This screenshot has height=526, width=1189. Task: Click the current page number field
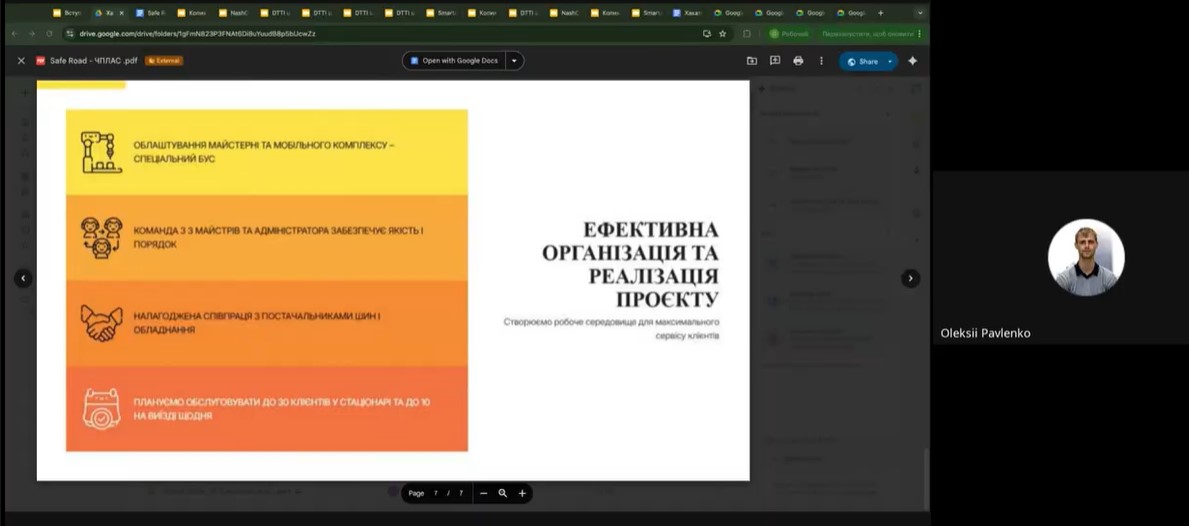[x=436, y=493]
